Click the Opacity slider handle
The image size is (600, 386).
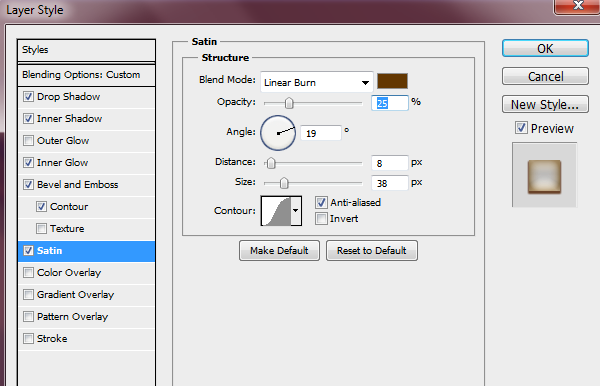coord(289,103)
